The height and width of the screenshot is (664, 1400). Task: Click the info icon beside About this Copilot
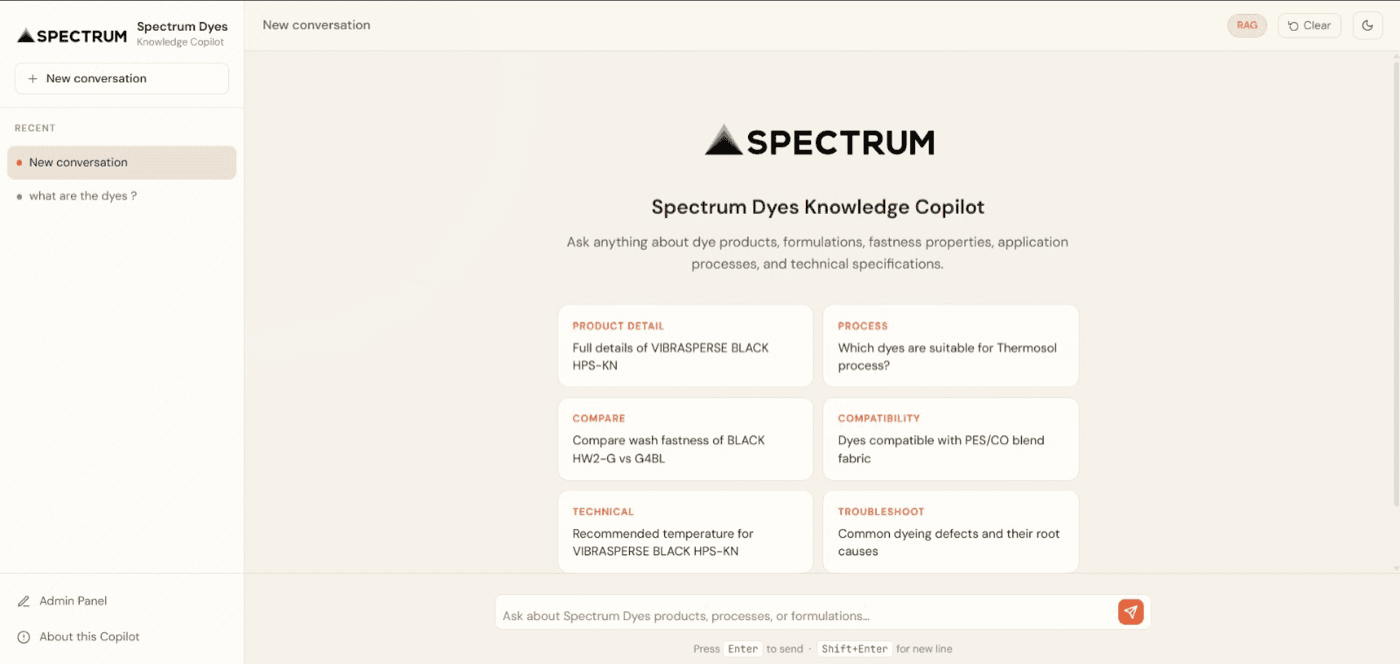coord(24,637)
